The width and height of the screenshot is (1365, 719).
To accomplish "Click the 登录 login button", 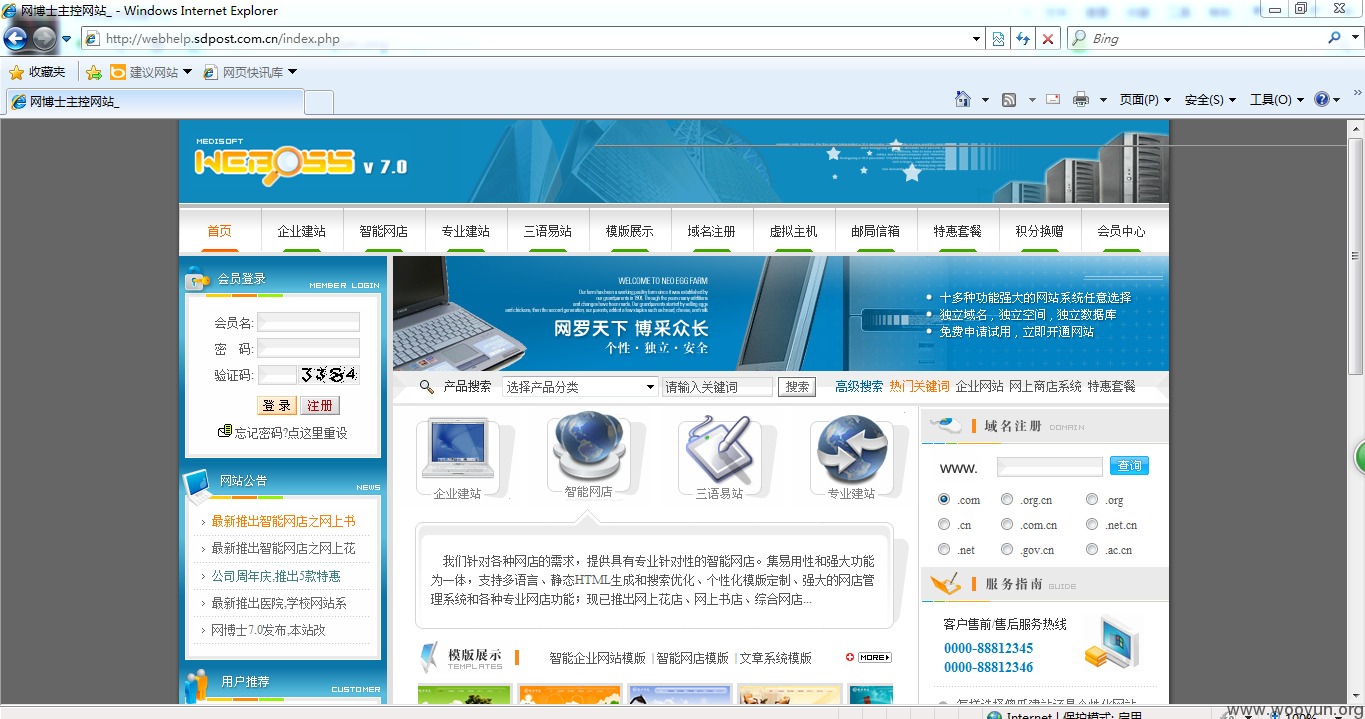I will pos(277,405).
